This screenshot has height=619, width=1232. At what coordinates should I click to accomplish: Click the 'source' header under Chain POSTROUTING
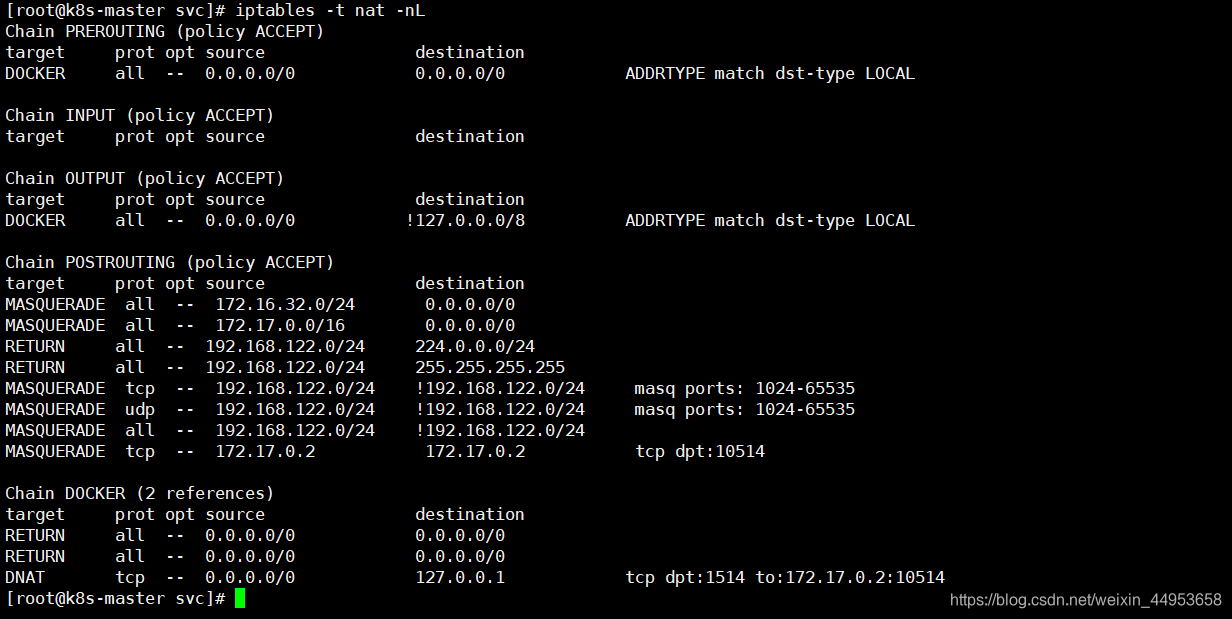235,283
